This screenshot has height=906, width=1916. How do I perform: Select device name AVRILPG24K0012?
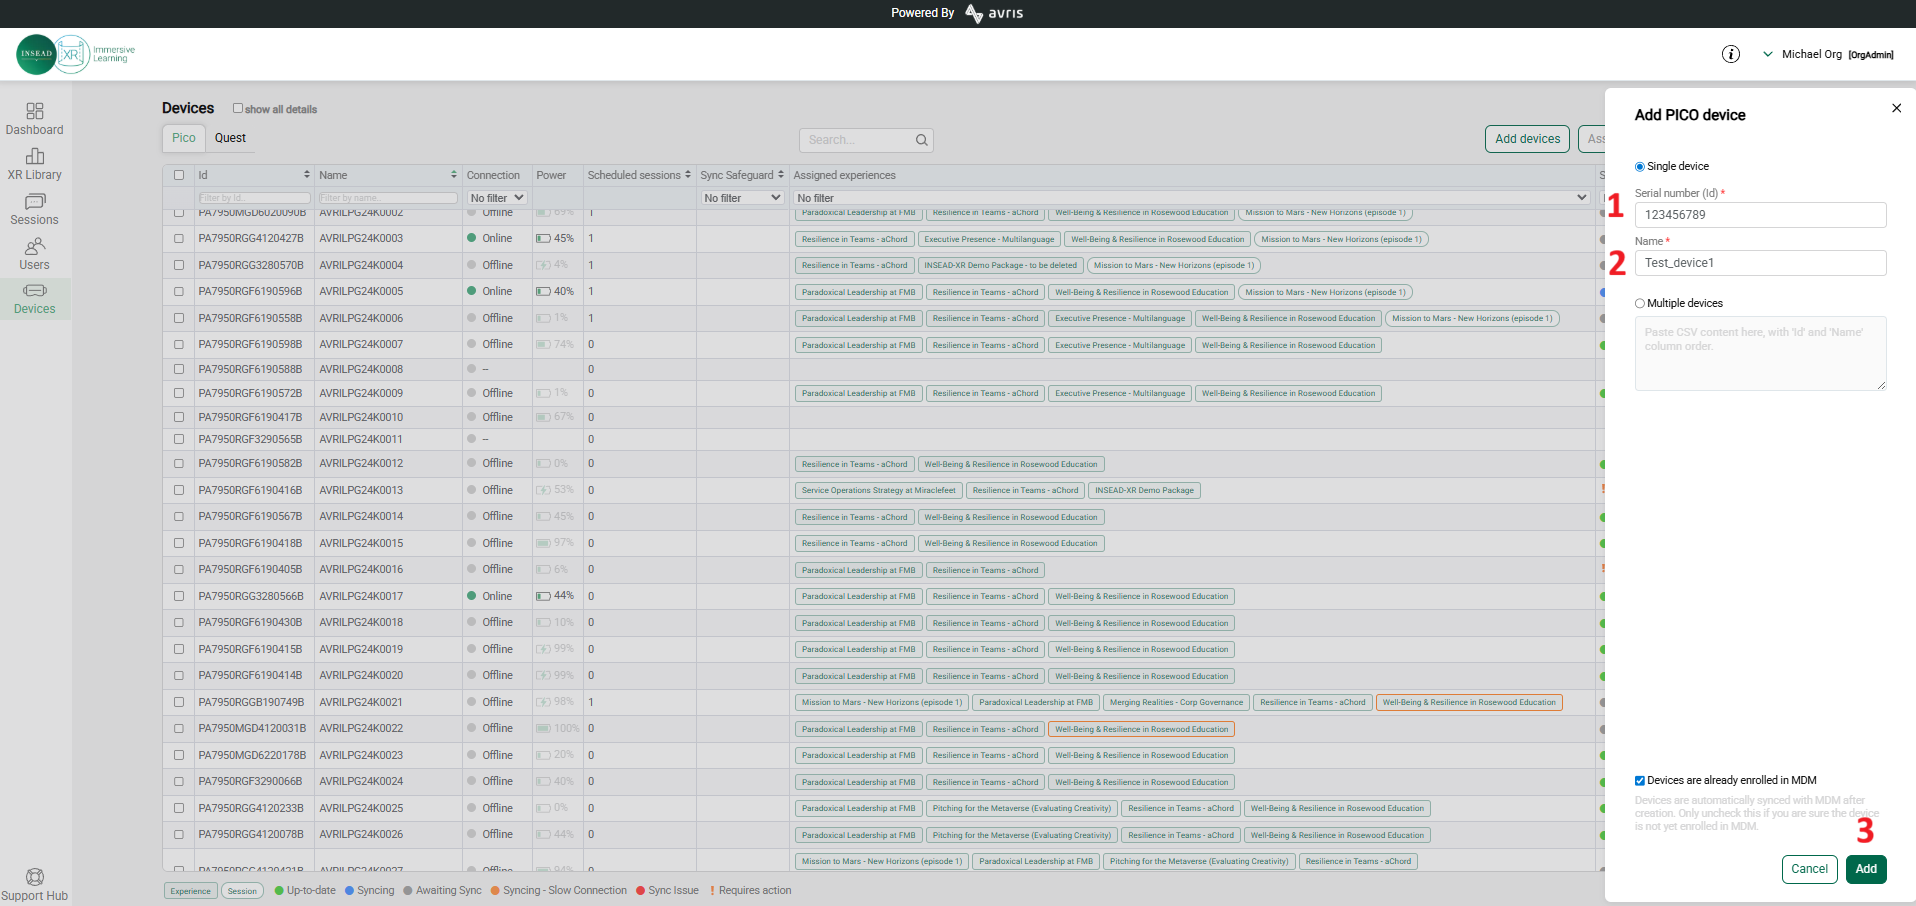pyautogui.click(x=361, y=464)
